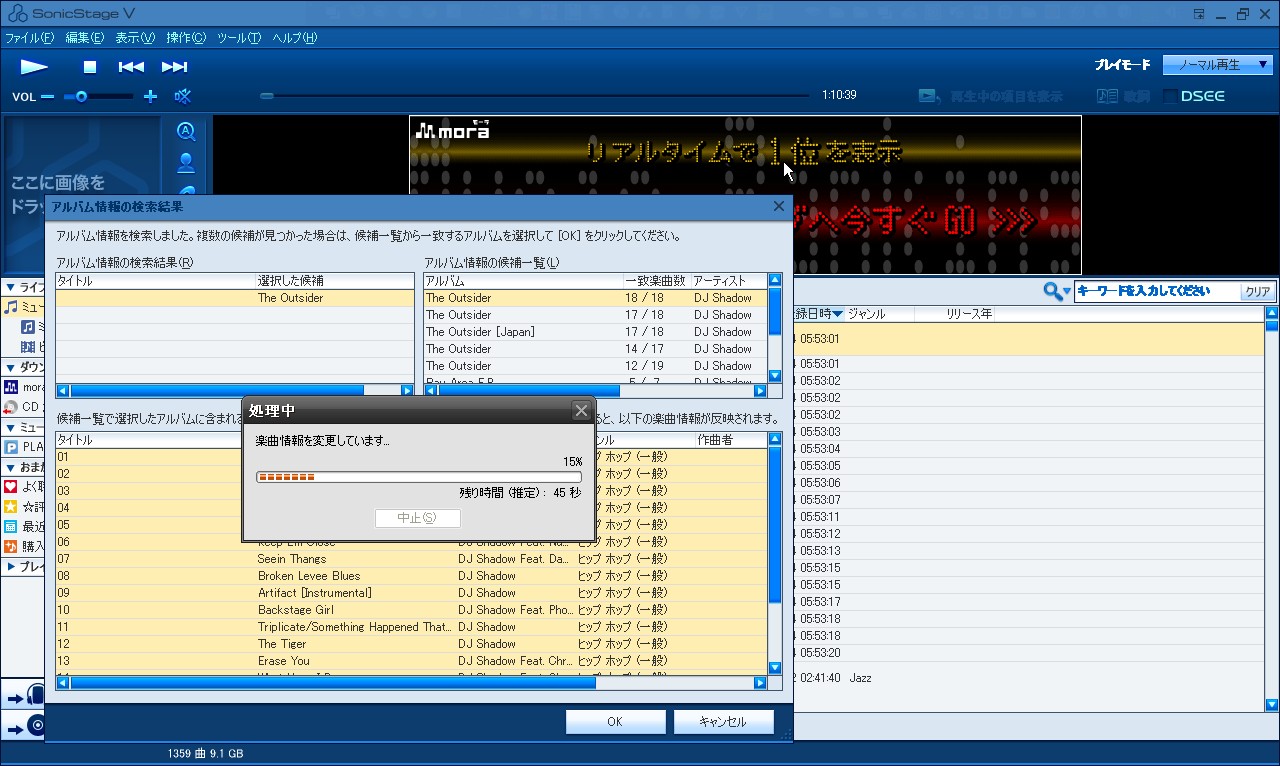The image size is (1280, 766).
Task: Select the blue music note sub-item icon
Action: pos(28,327)
